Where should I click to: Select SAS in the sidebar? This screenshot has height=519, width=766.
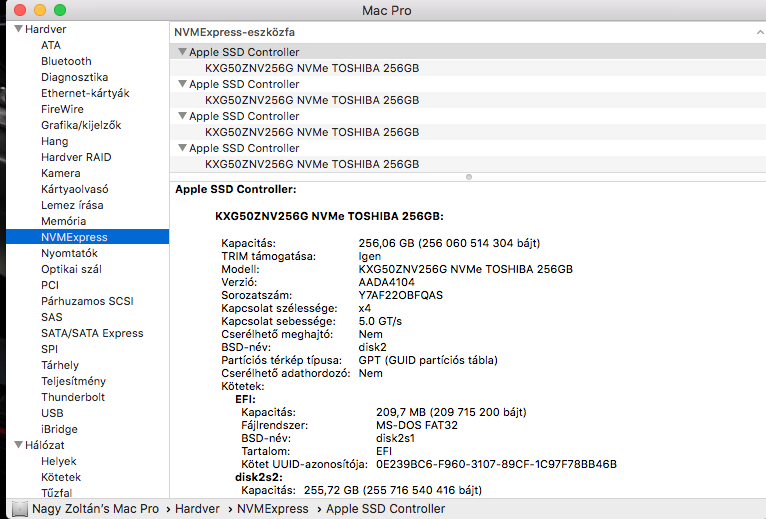coord(52,317)
